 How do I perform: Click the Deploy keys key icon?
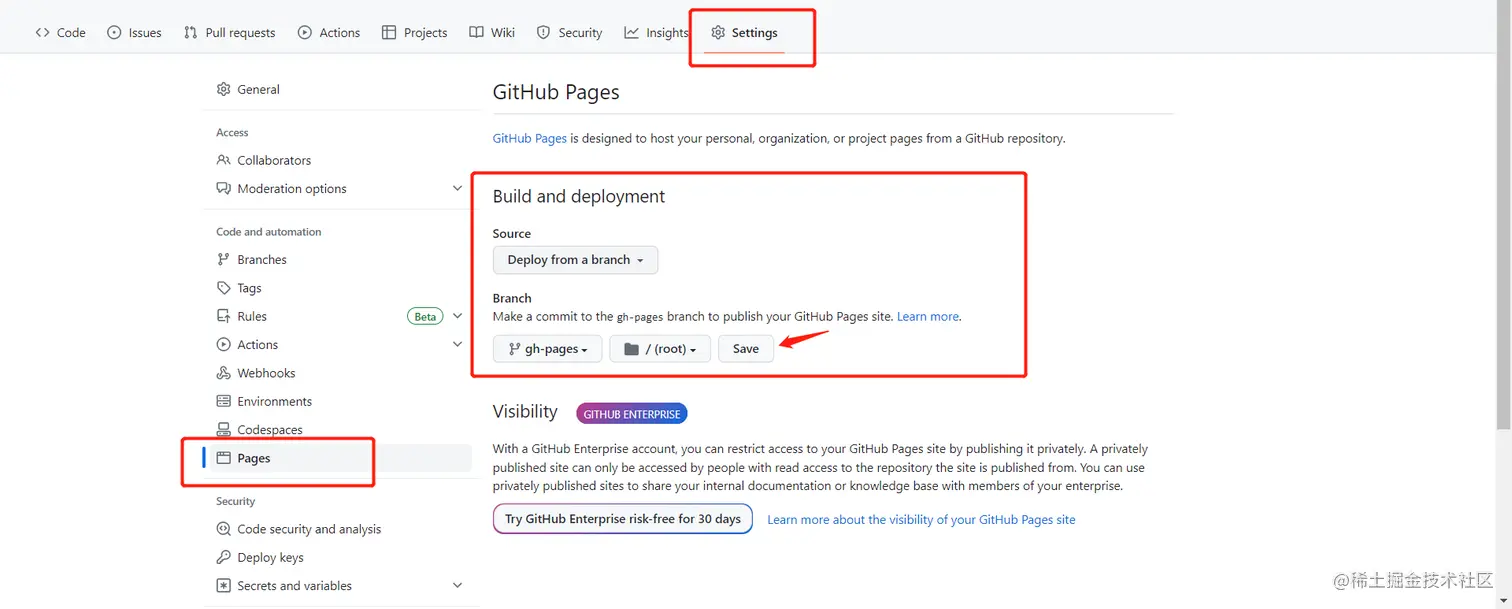(x=224, y=557)
